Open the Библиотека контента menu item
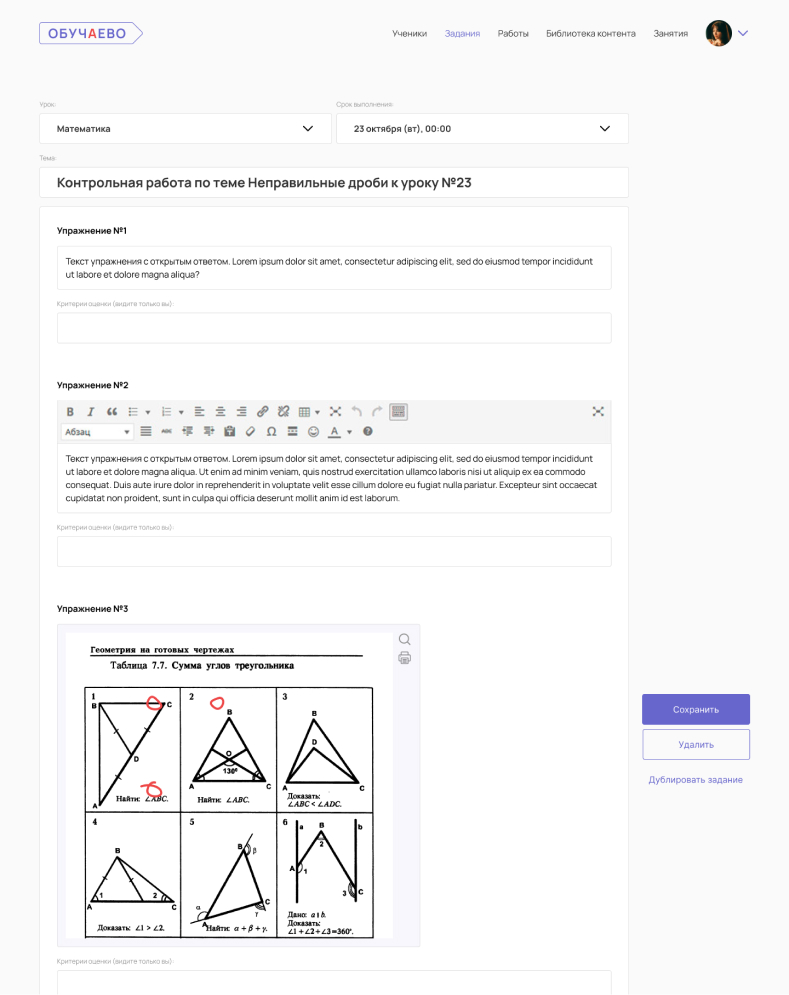This screenshot has width=789, height=995. 590,33
